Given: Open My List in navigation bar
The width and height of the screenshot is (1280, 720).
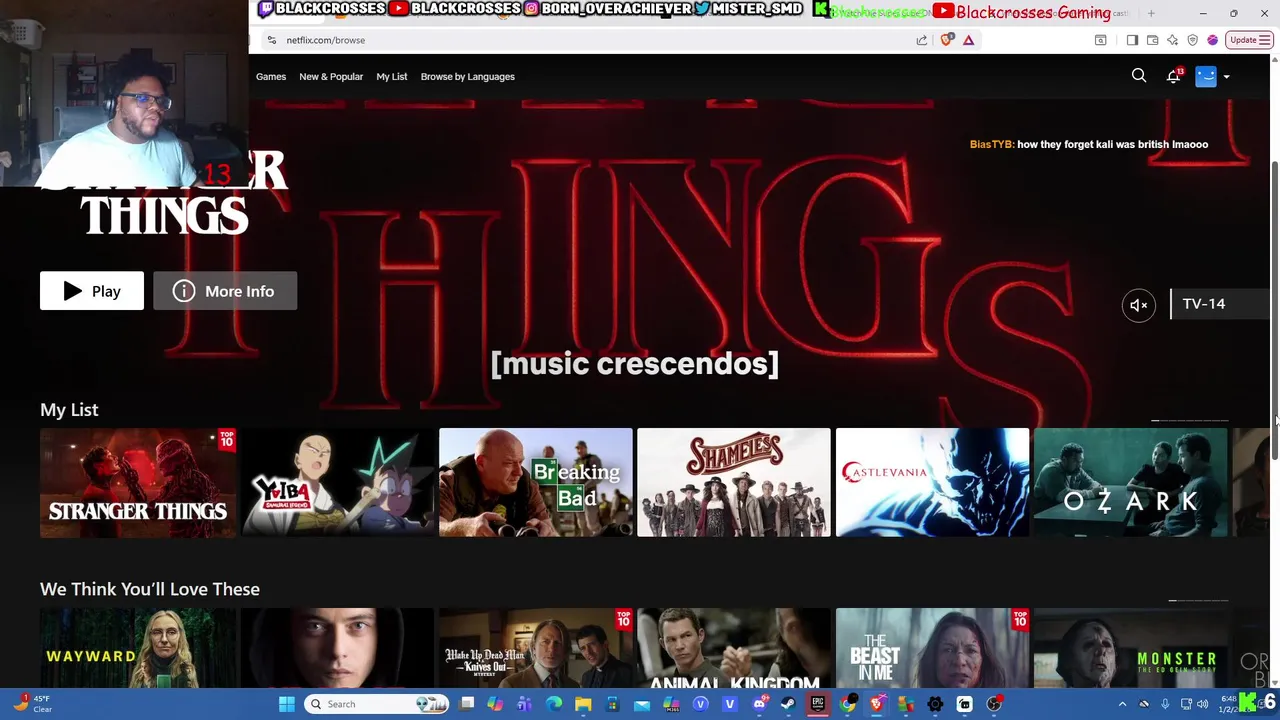Looking at the screenshot, I should click(x=392, y=76).
